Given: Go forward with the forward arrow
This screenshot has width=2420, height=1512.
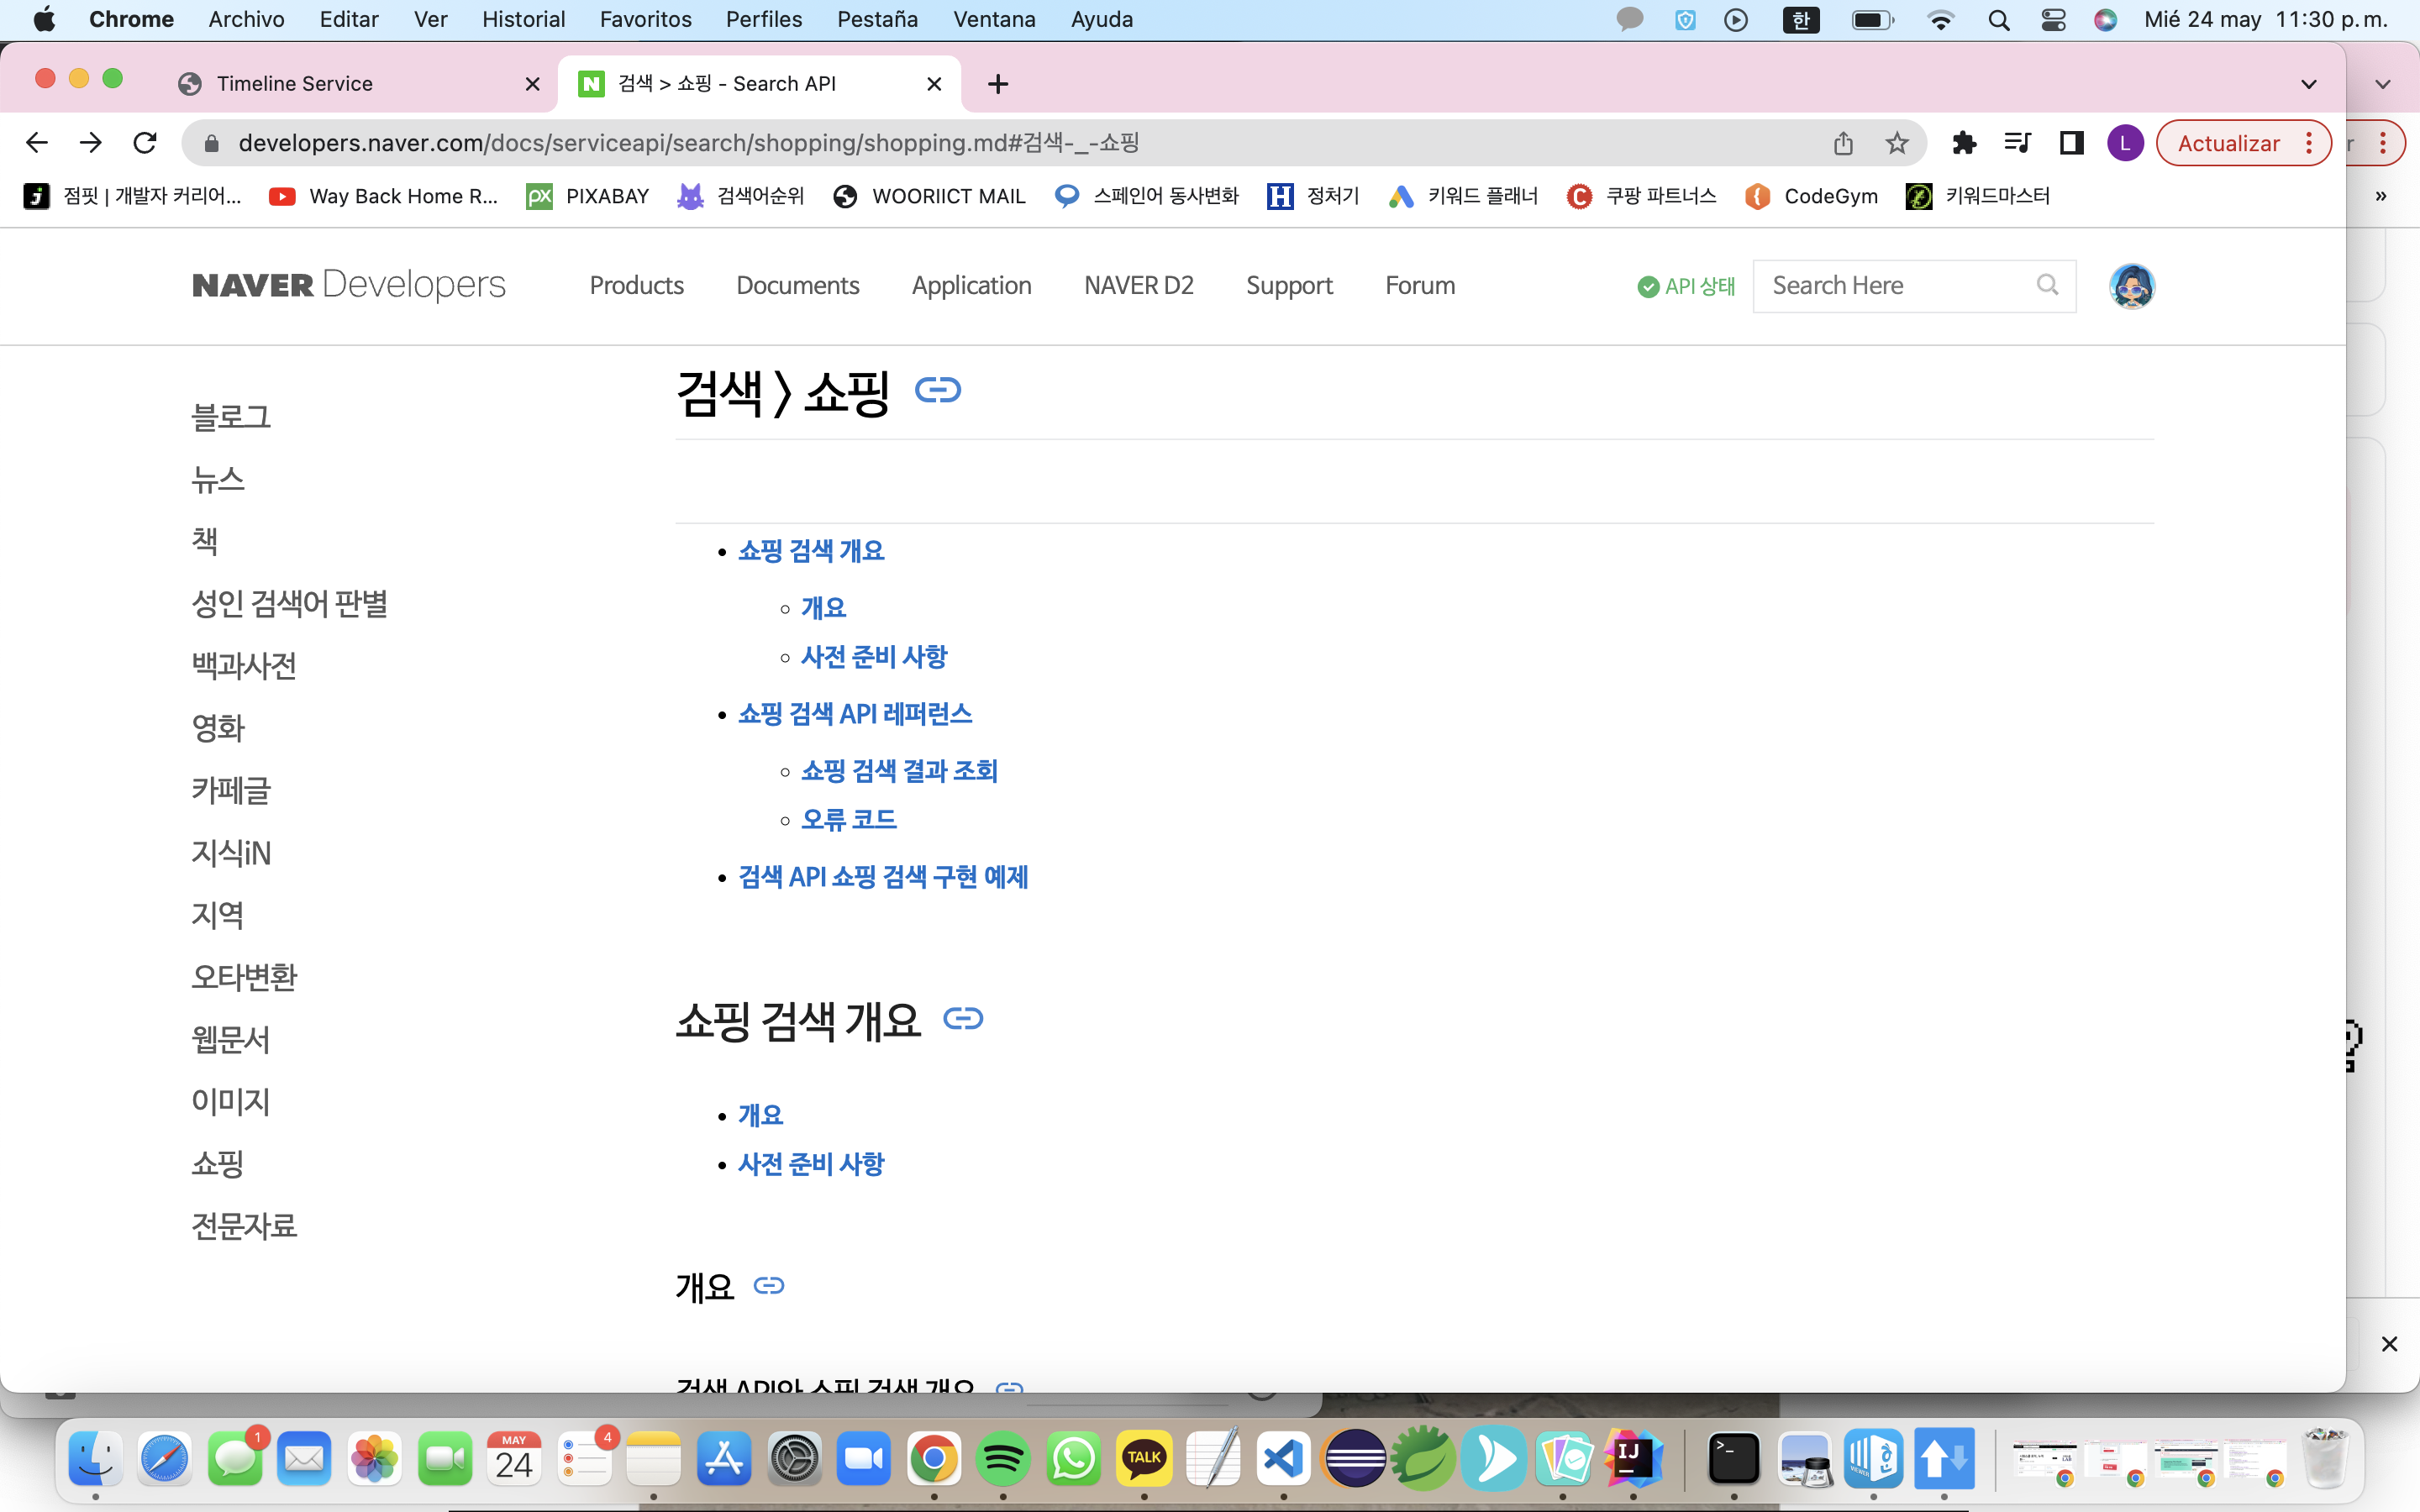Looking at the screenshot, I should coord(91,143).
